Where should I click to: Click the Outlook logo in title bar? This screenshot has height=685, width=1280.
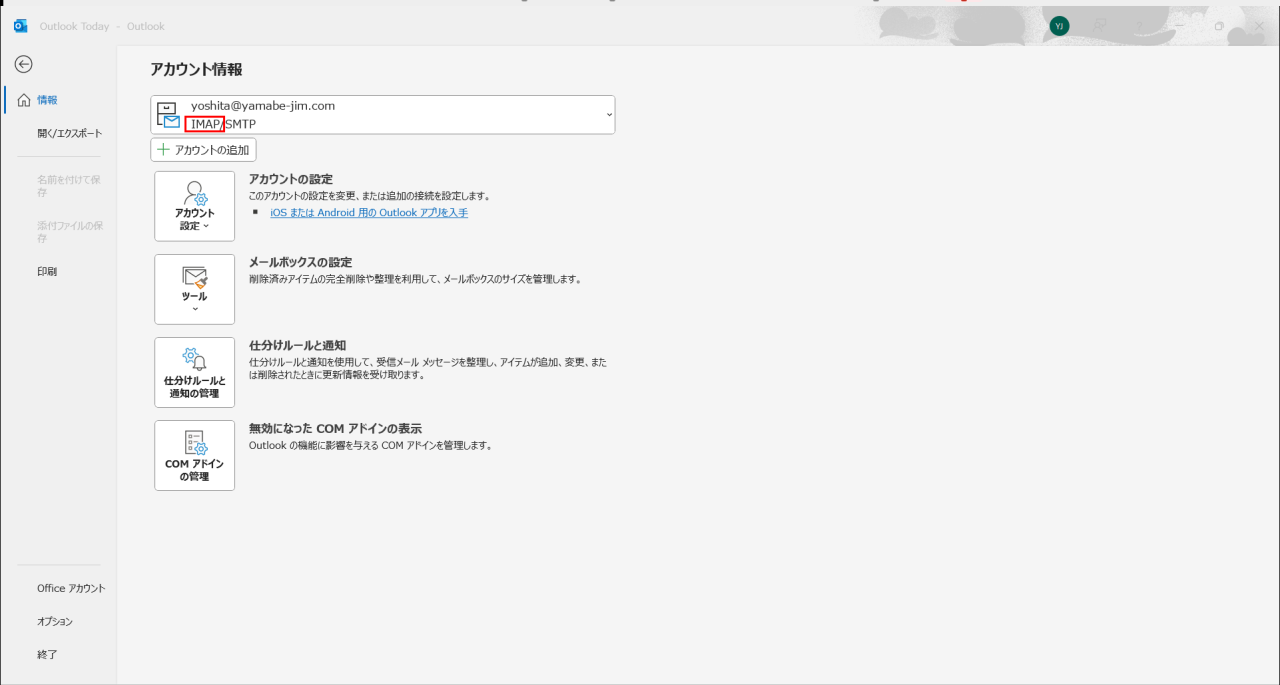click(x=20, y=26)
